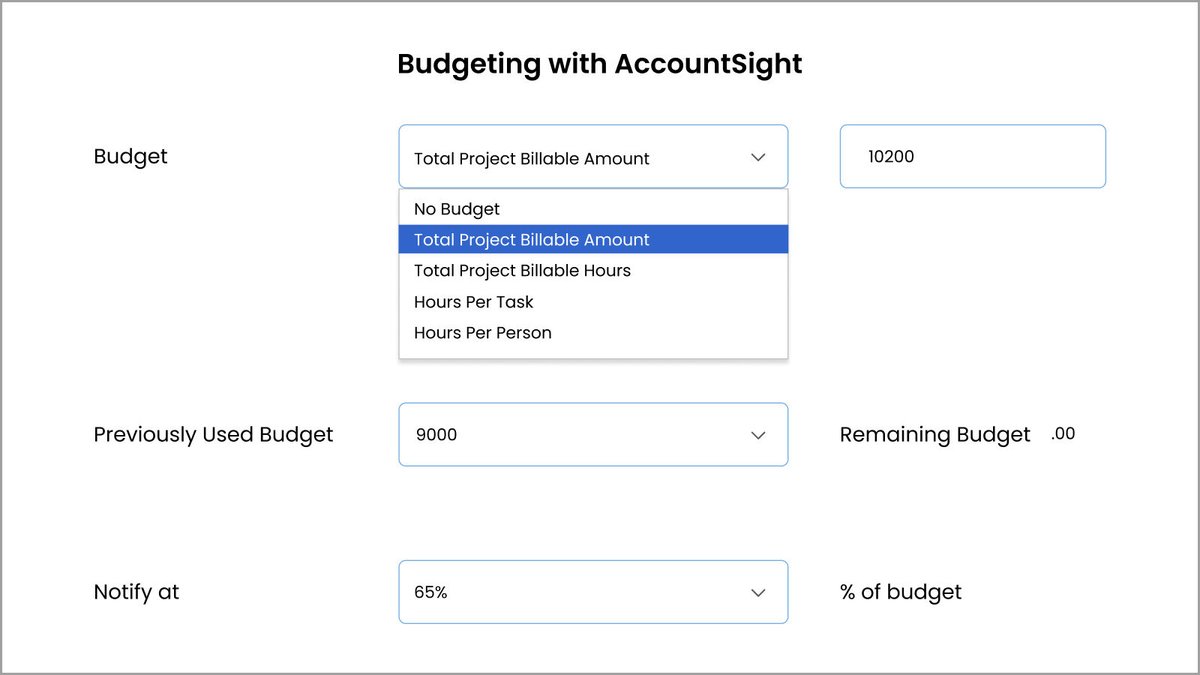
Task: Open the Previously Used Budget chevron arrow
Action: 758,435
